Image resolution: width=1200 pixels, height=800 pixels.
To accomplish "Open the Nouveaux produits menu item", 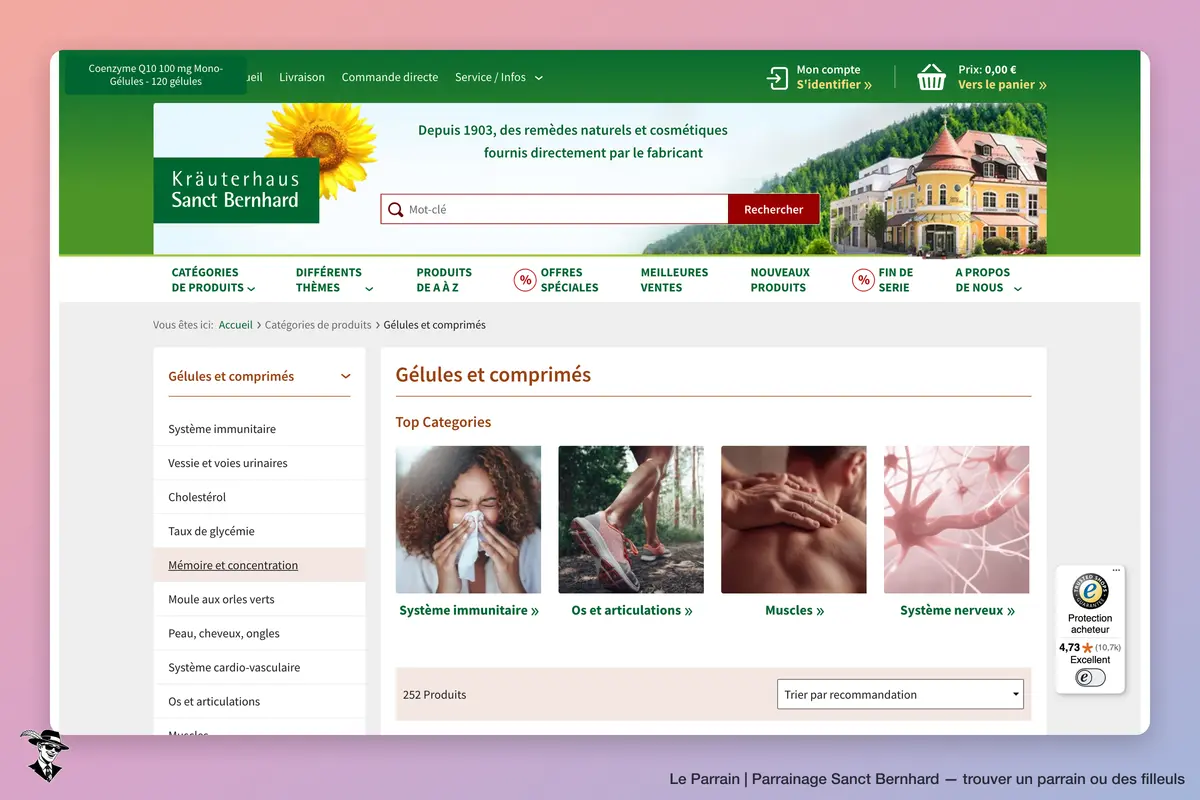I will tap(780, 280).
